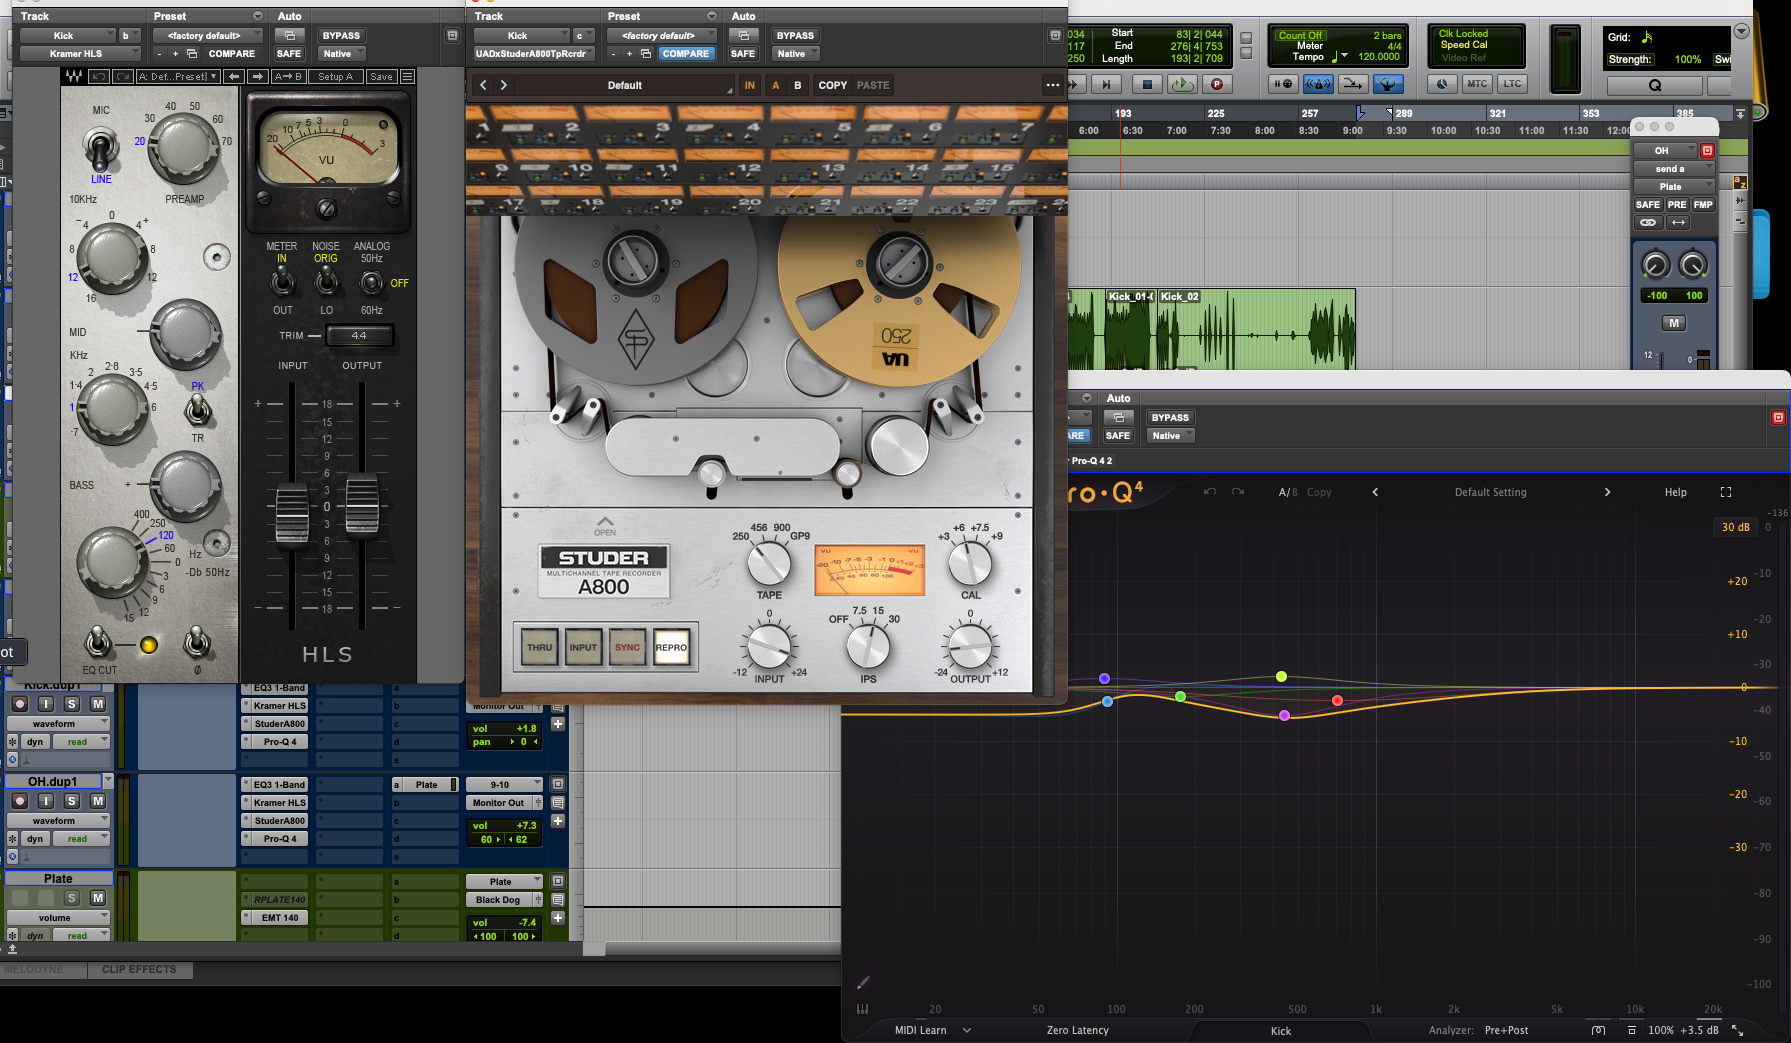Viewport: 1791px width, 1043px height.
Task: Click the Pro-Q 4 piano display icon
Action: (x=862, y=1009)
